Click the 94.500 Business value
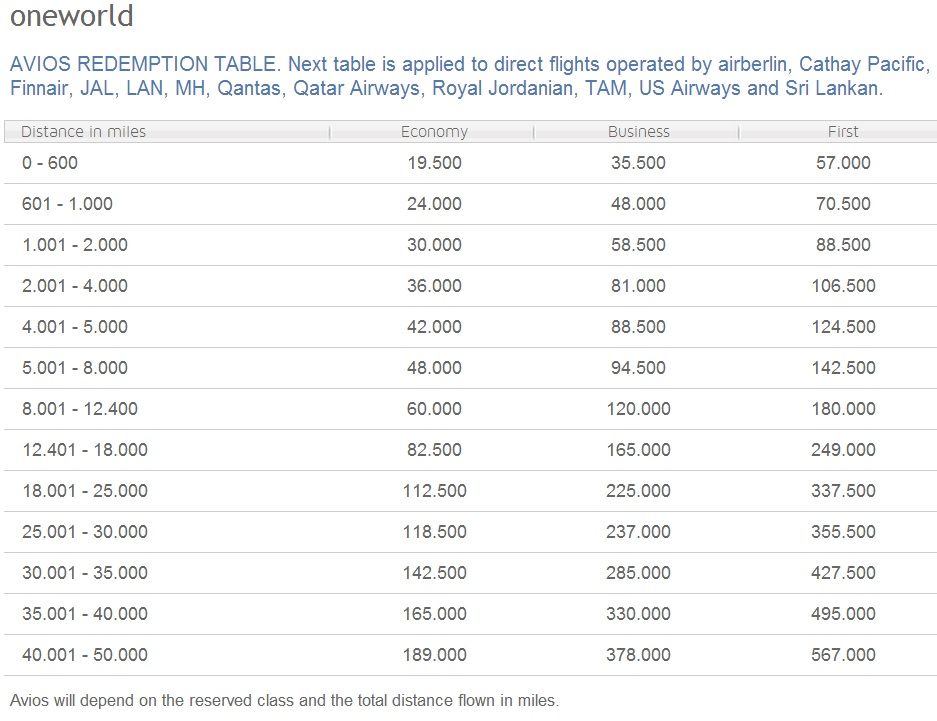Viewport: 937px width, 721px height. tap(638, 367)
